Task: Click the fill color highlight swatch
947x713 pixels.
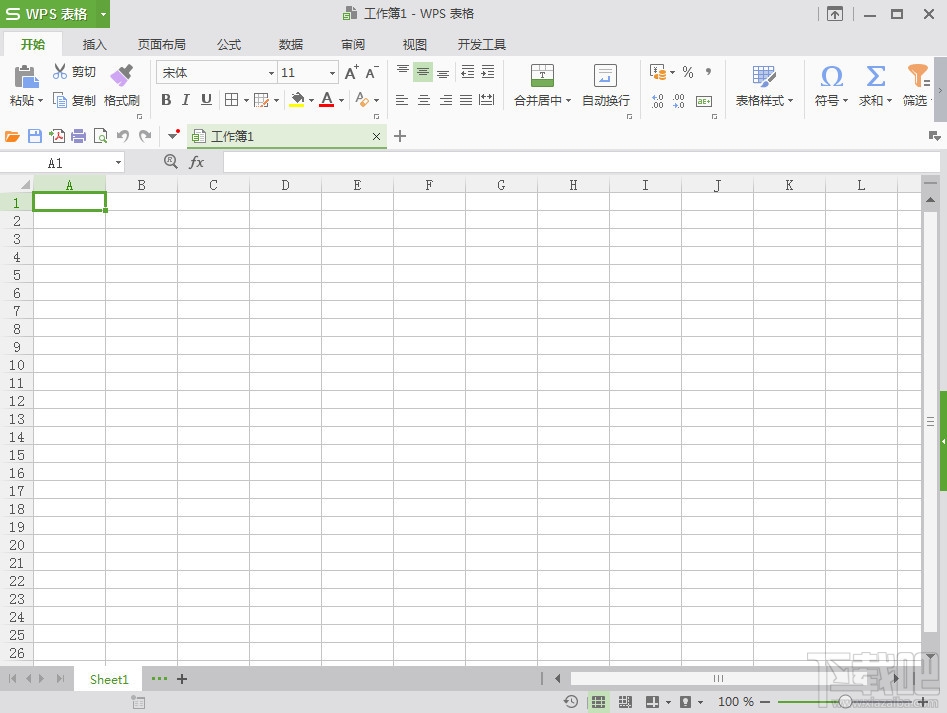Action: pos(299,101)
